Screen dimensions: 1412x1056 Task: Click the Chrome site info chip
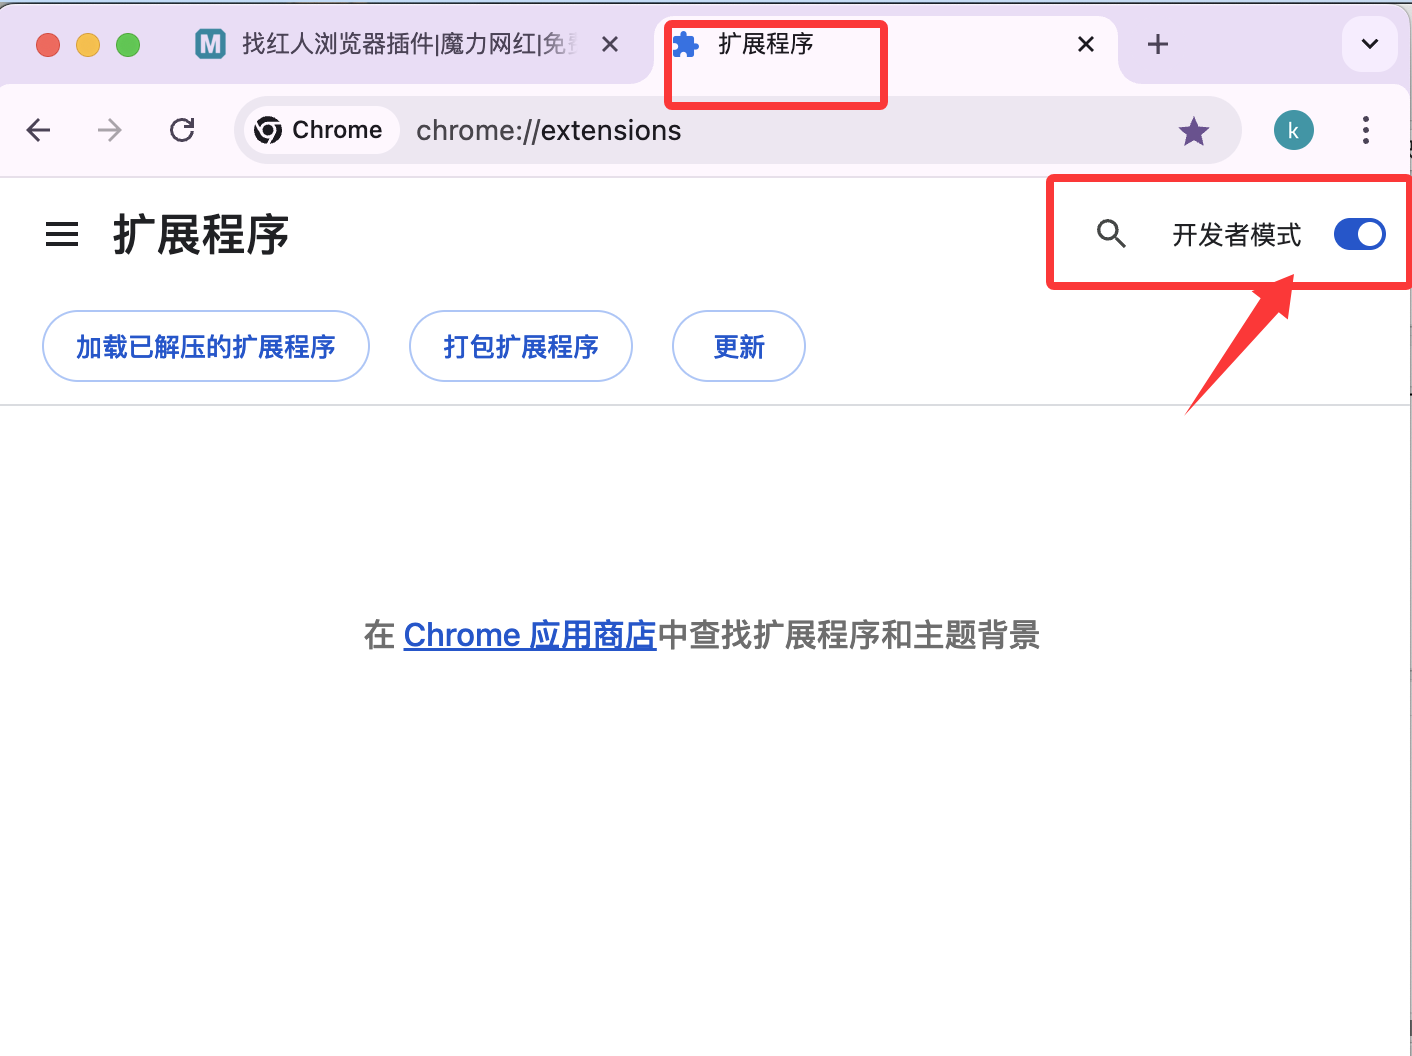320,130
